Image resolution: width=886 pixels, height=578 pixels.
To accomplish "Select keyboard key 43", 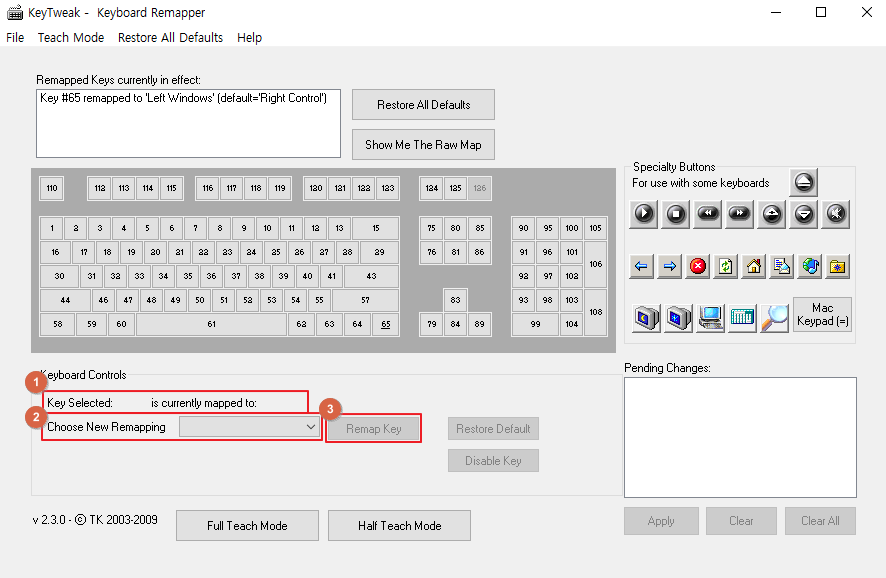I will pyautogui.click(x=371, y=276).
